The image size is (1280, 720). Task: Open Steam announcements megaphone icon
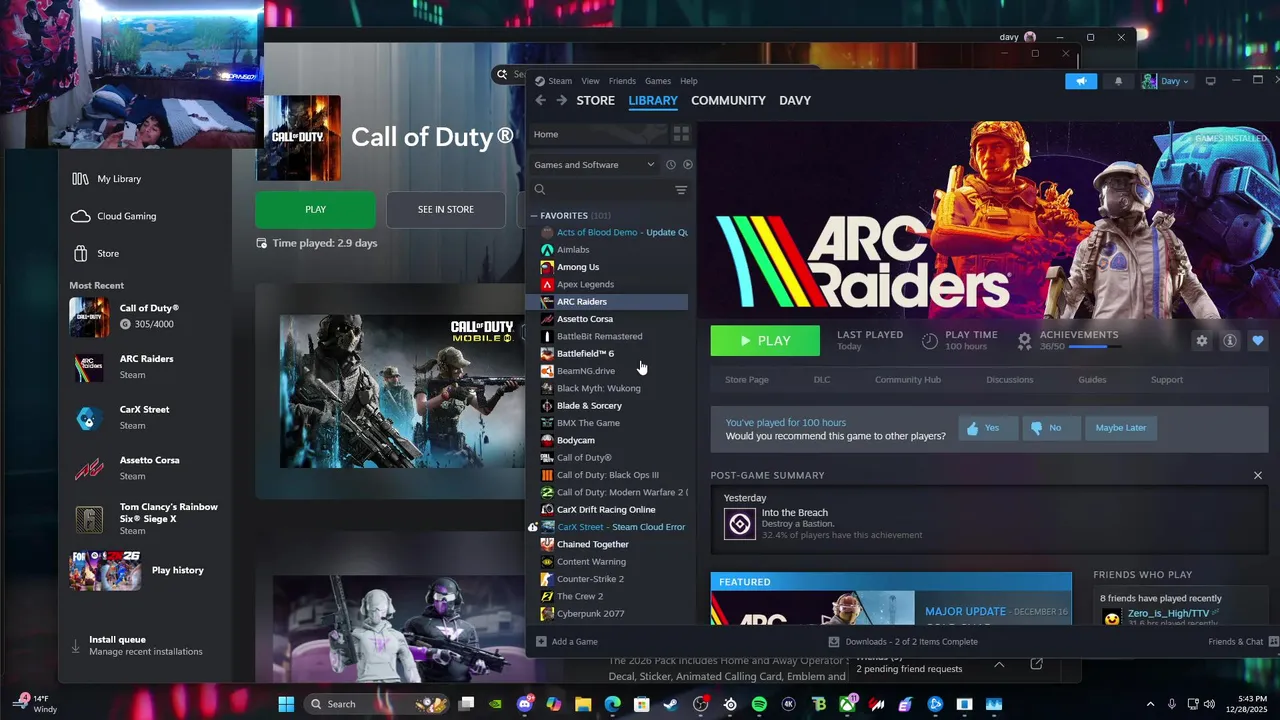coord(1081,81)
